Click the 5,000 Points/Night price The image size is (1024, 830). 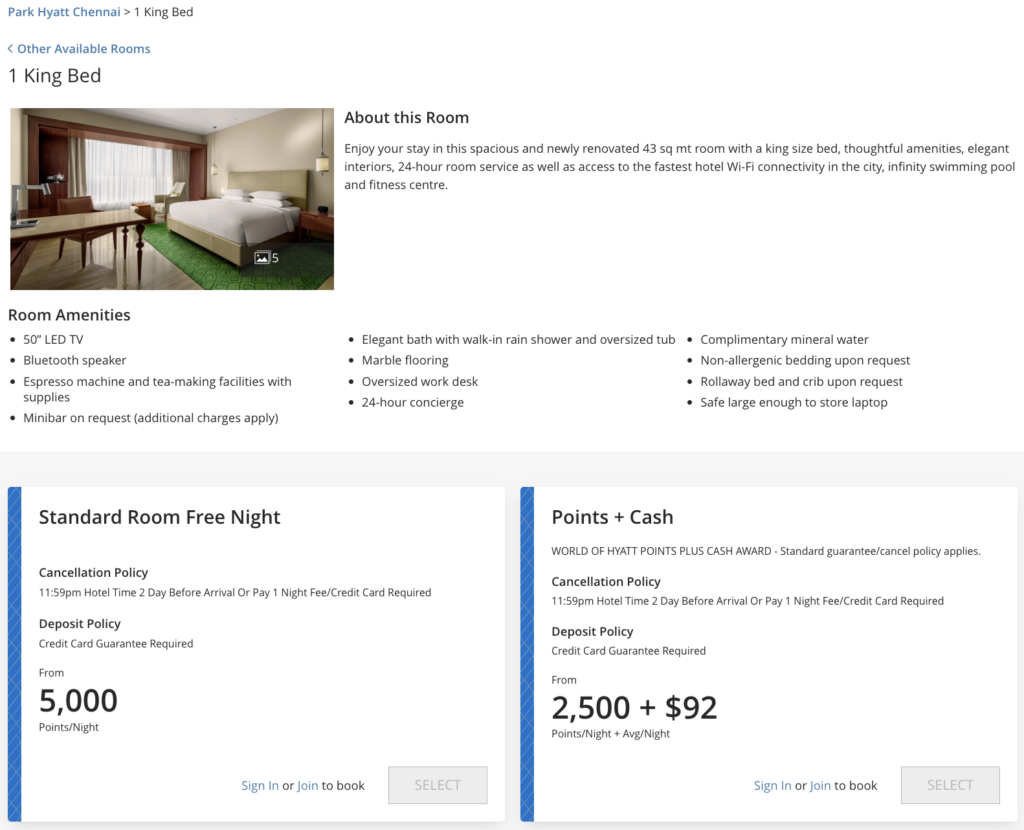tap(78, 701)
